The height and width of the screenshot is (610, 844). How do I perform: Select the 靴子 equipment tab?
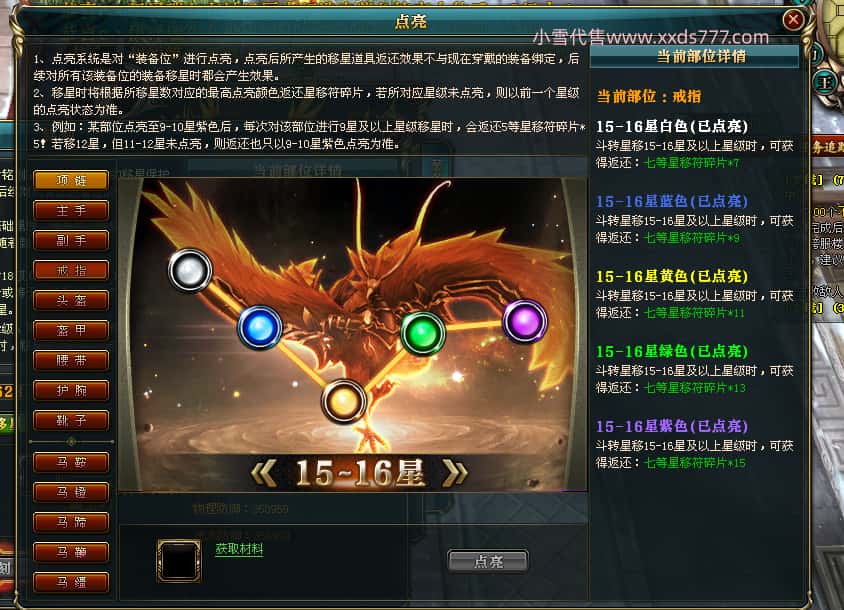pos(71,420)
